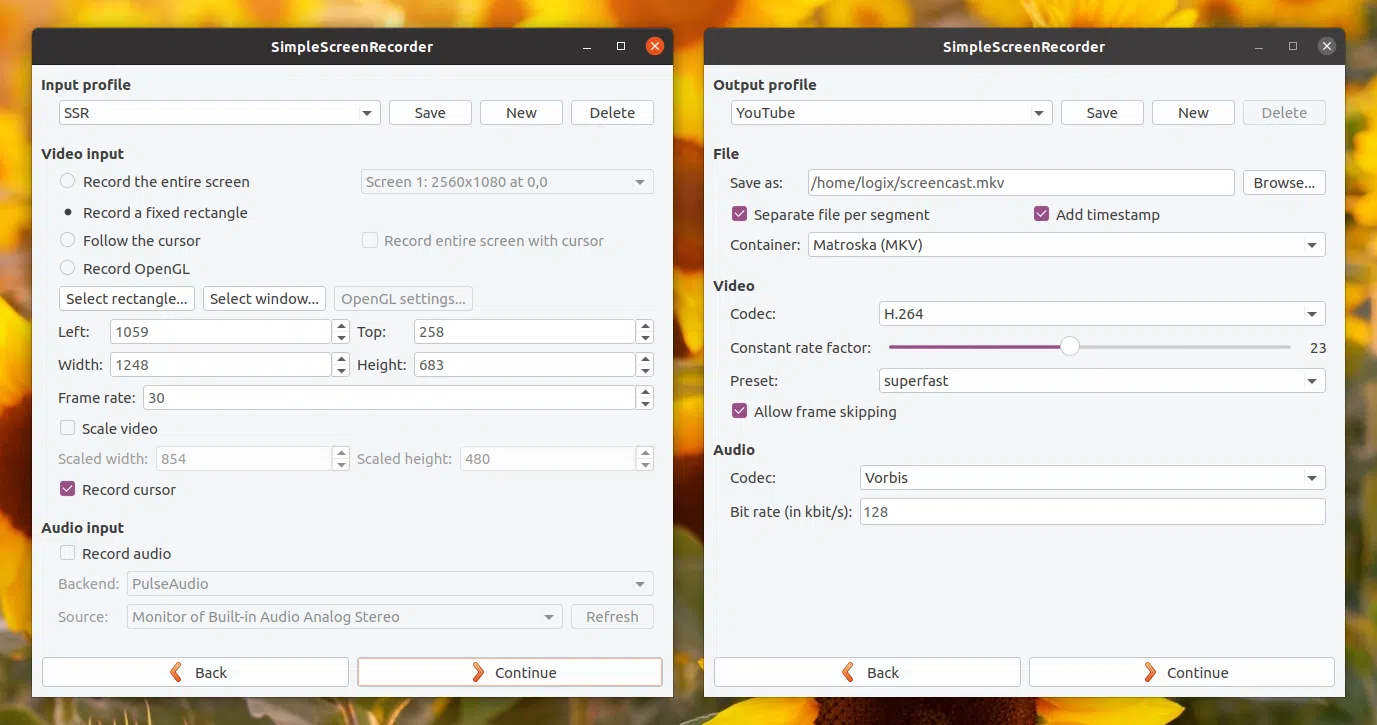Select Record OpenGL mode
The image size is (1377, 725).
coord(67,268)
